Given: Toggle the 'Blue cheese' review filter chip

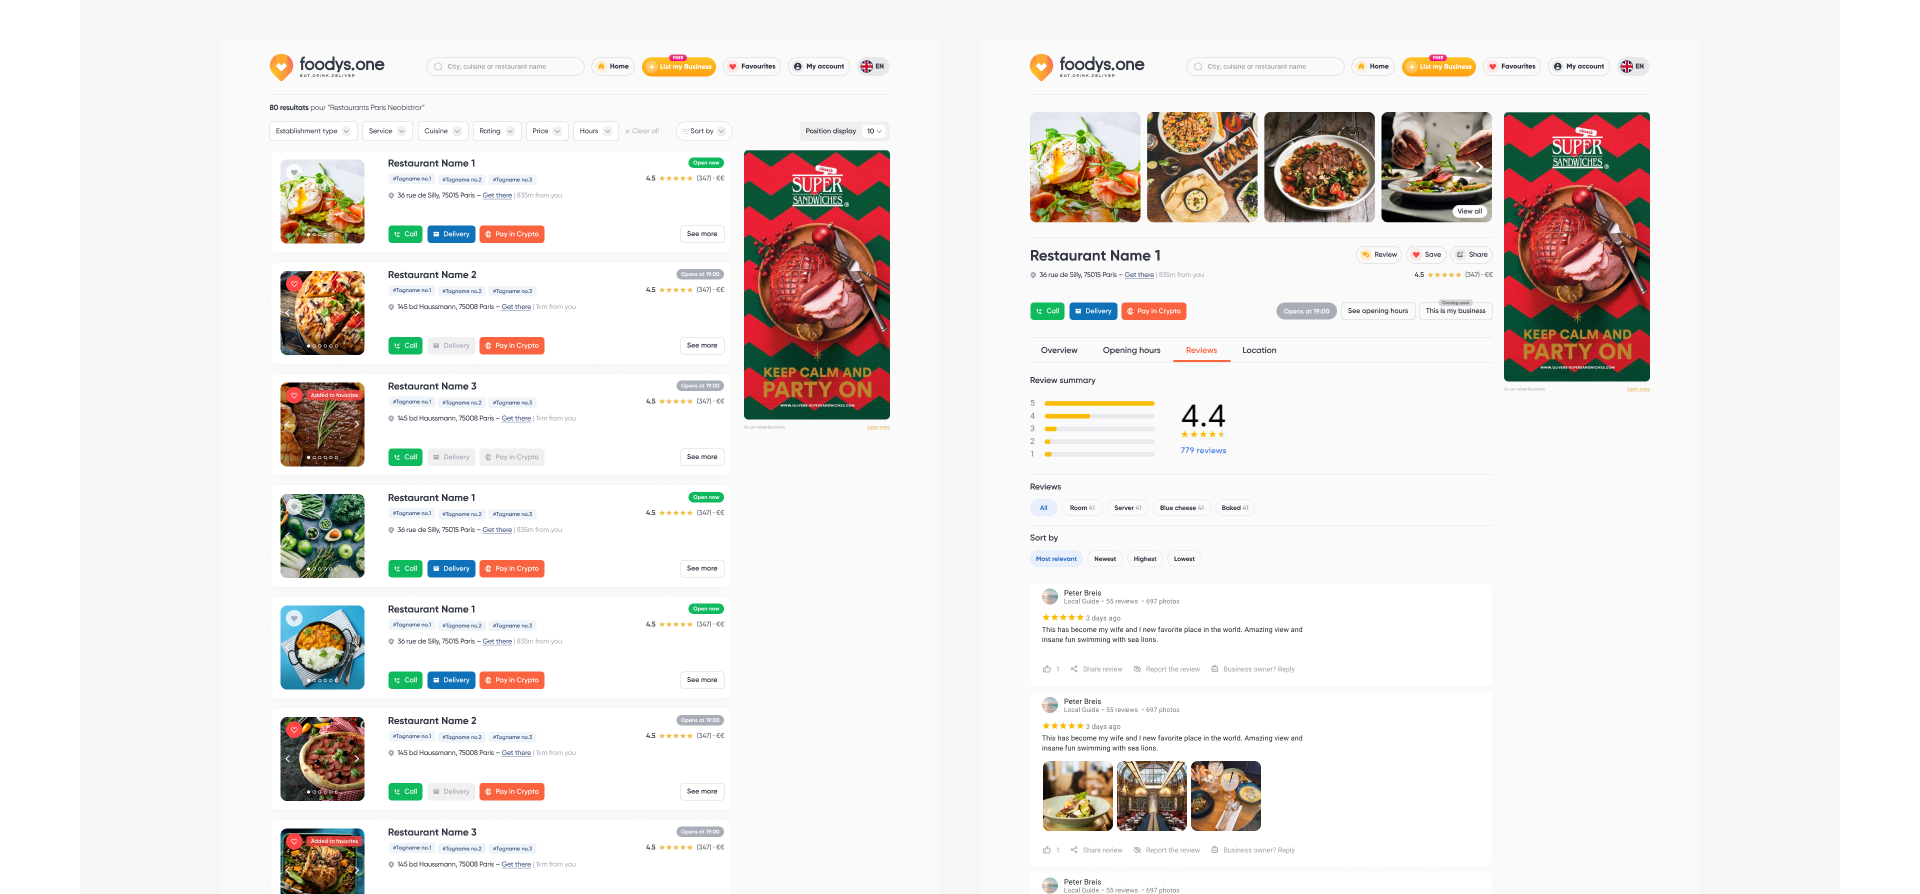Looking at the screenshot, I should pyautogui.click(x=1181, y=508).
